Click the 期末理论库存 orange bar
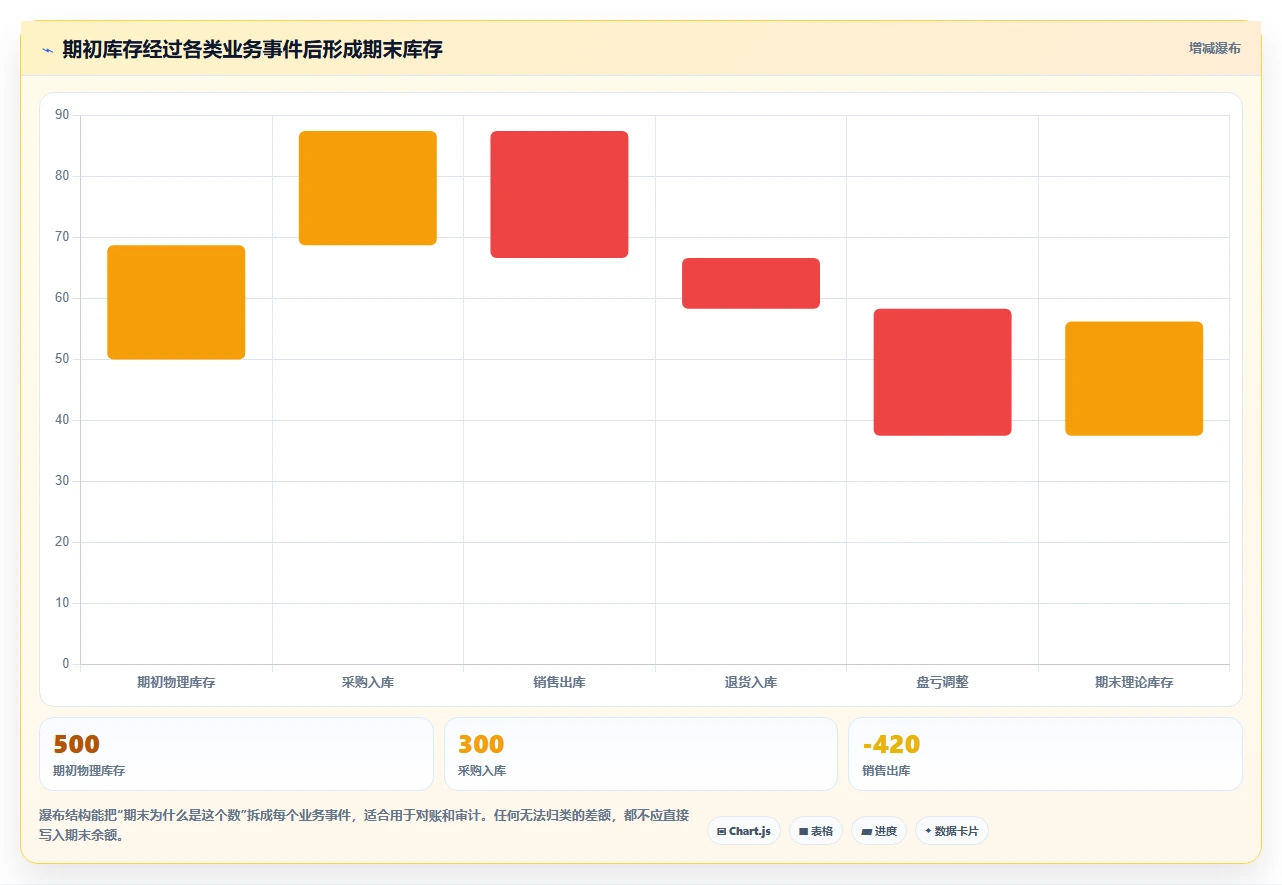Viewport: 1282px width, 885px height. [1134, 378]
